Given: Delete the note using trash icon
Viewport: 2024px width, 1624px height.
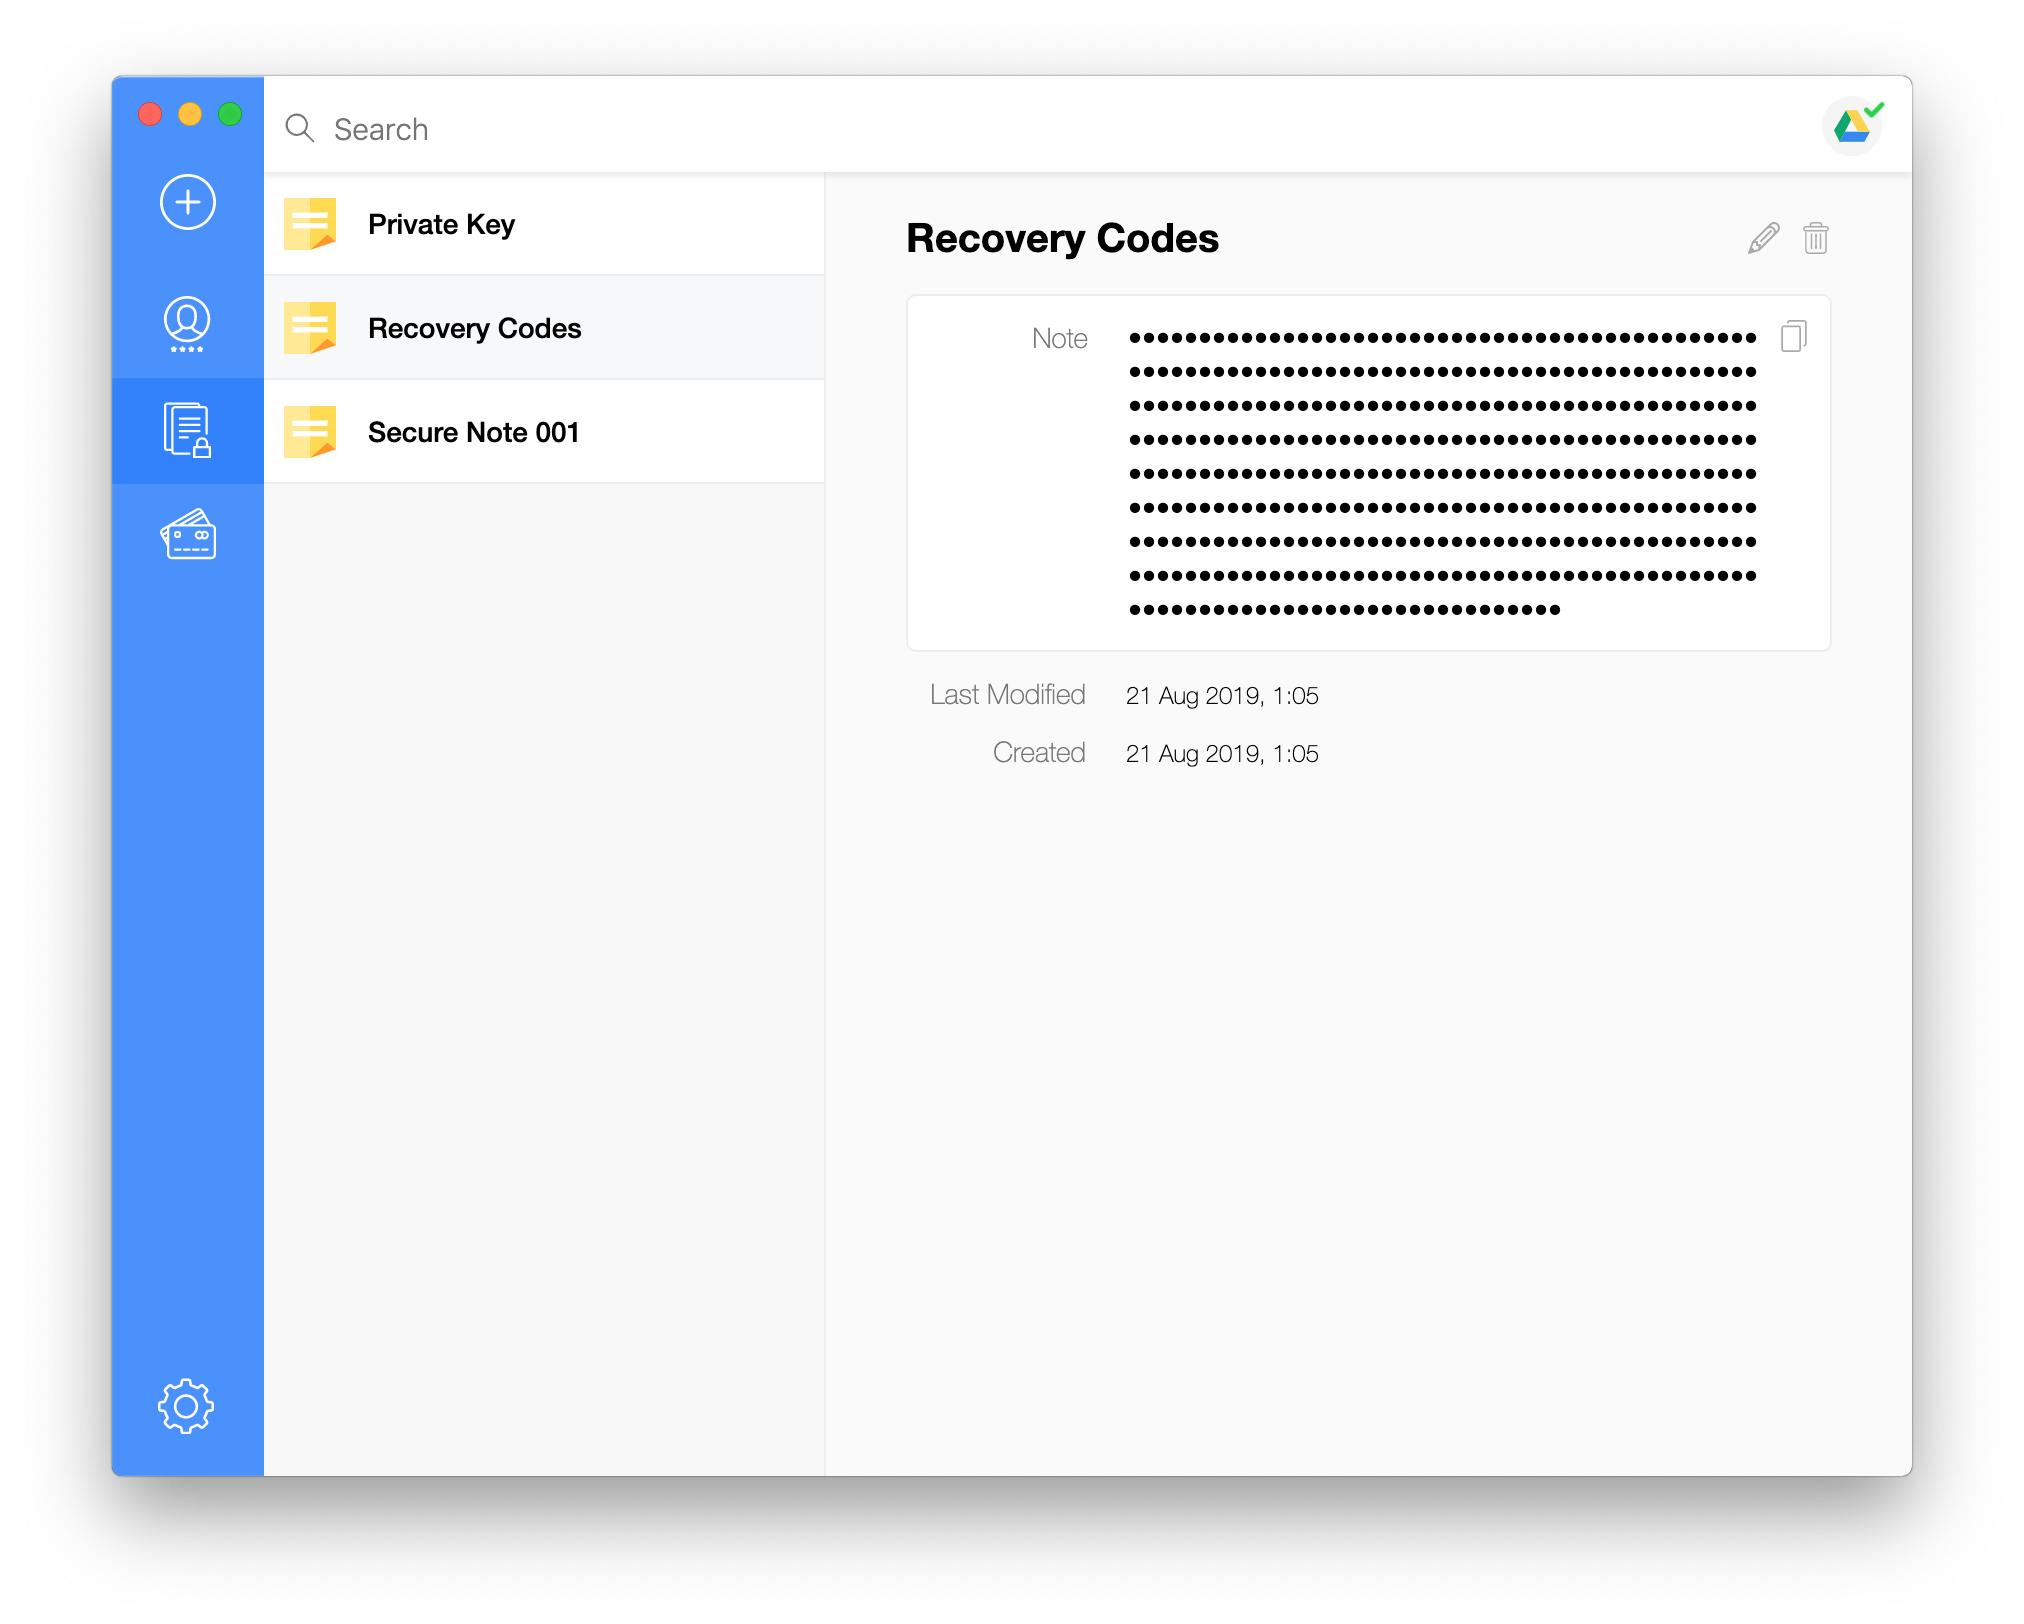Looking at the screenshot, I should tap(1816, 239).
